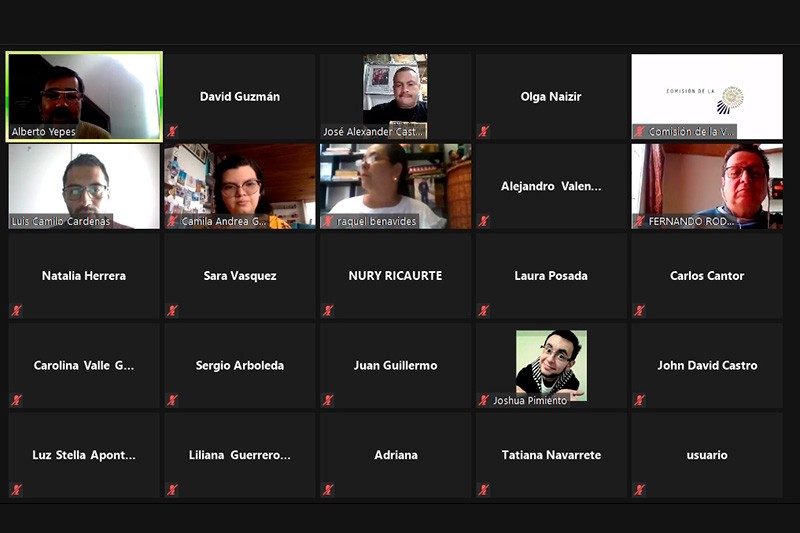Select FERNANDO ROD... video tile
Image resolution: width=800 pixels, height=533 pixels.
click(x=707, y=186)
